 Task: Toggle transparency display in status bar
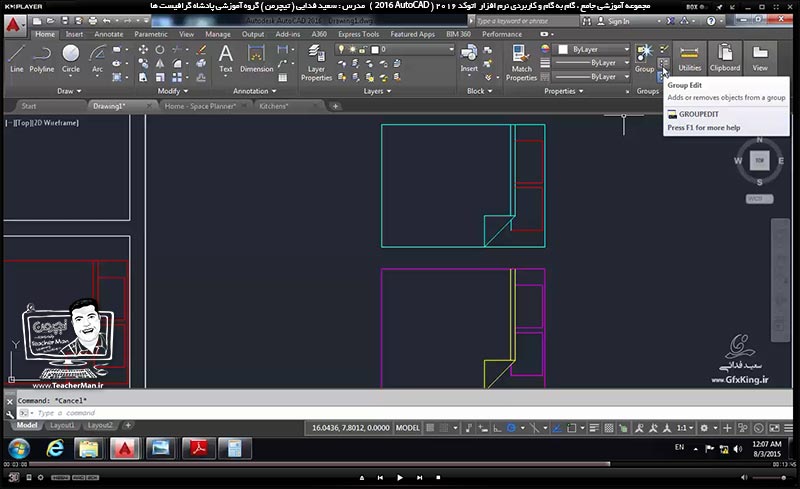(x=609, y=428)
